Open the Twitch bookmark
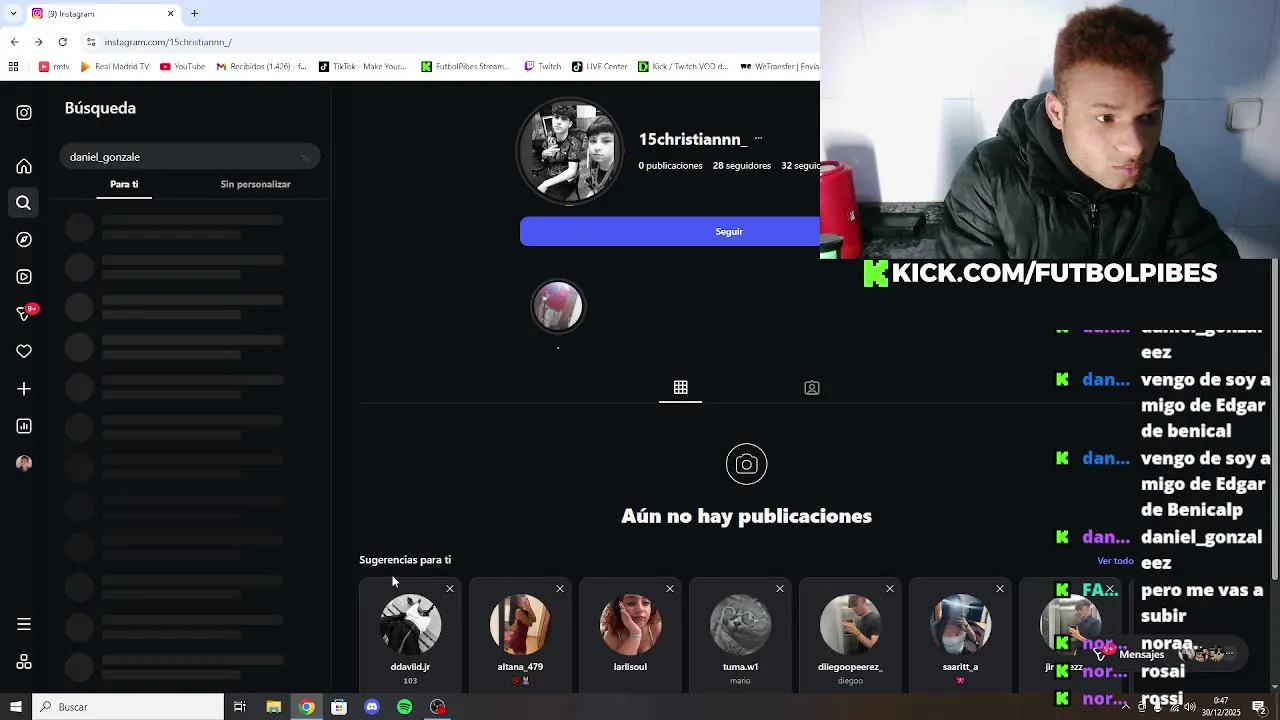 click(542, 67)
